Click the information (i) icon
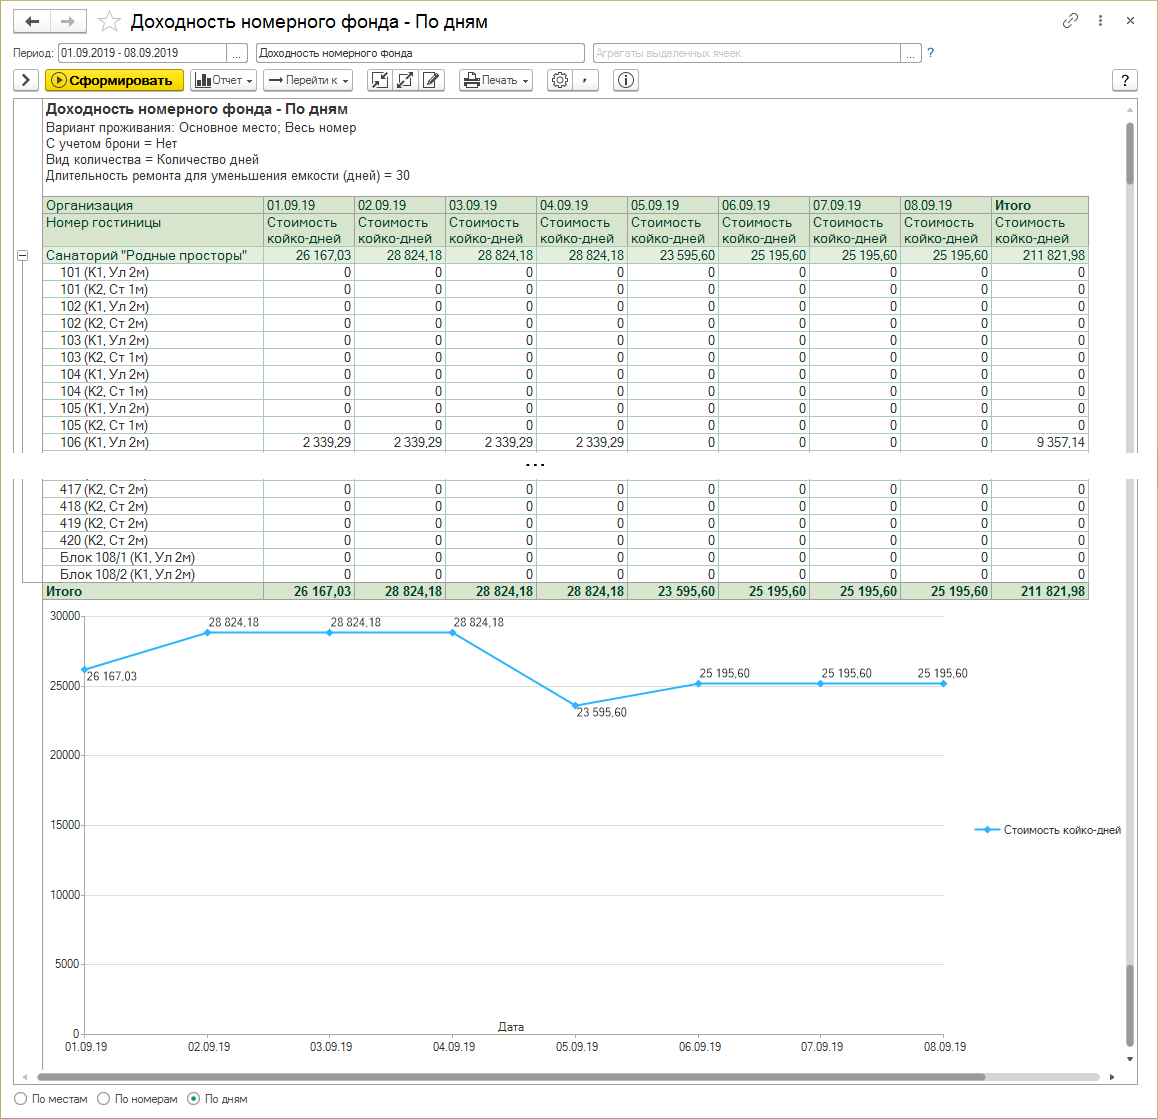 coord(626,80)
